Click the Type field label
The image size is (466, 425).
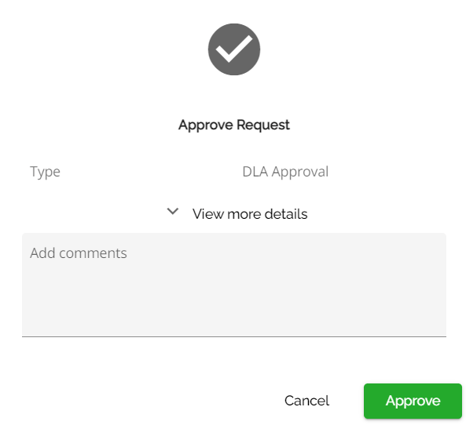pyautogui.click(x=45, y=172)
